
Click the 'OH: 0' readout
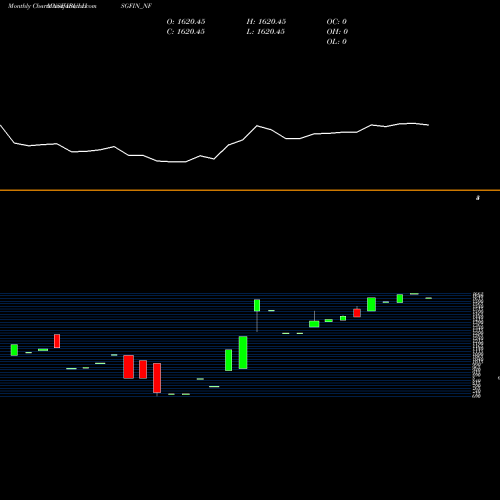tap(337, 32)
